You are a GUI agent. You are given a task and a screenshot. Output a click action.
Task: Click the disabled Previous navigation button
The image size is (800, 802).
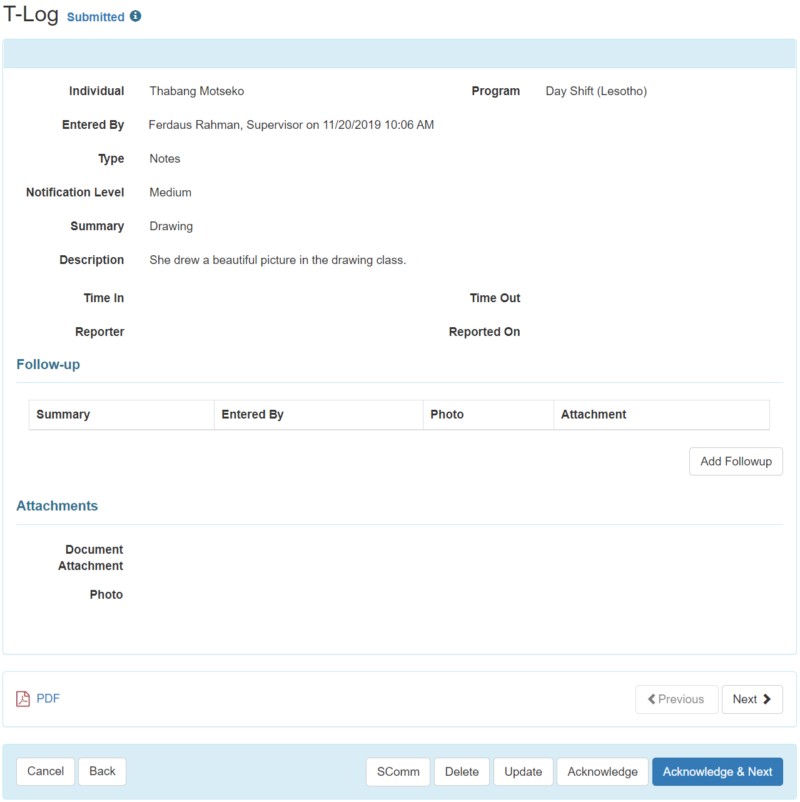(x=676, y=699)
